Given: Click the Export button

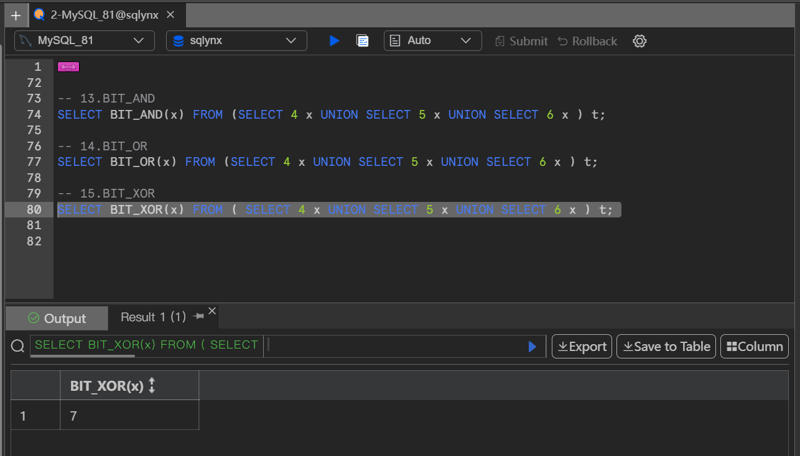Looking at the screenshot, I should (x=582, y=347).
